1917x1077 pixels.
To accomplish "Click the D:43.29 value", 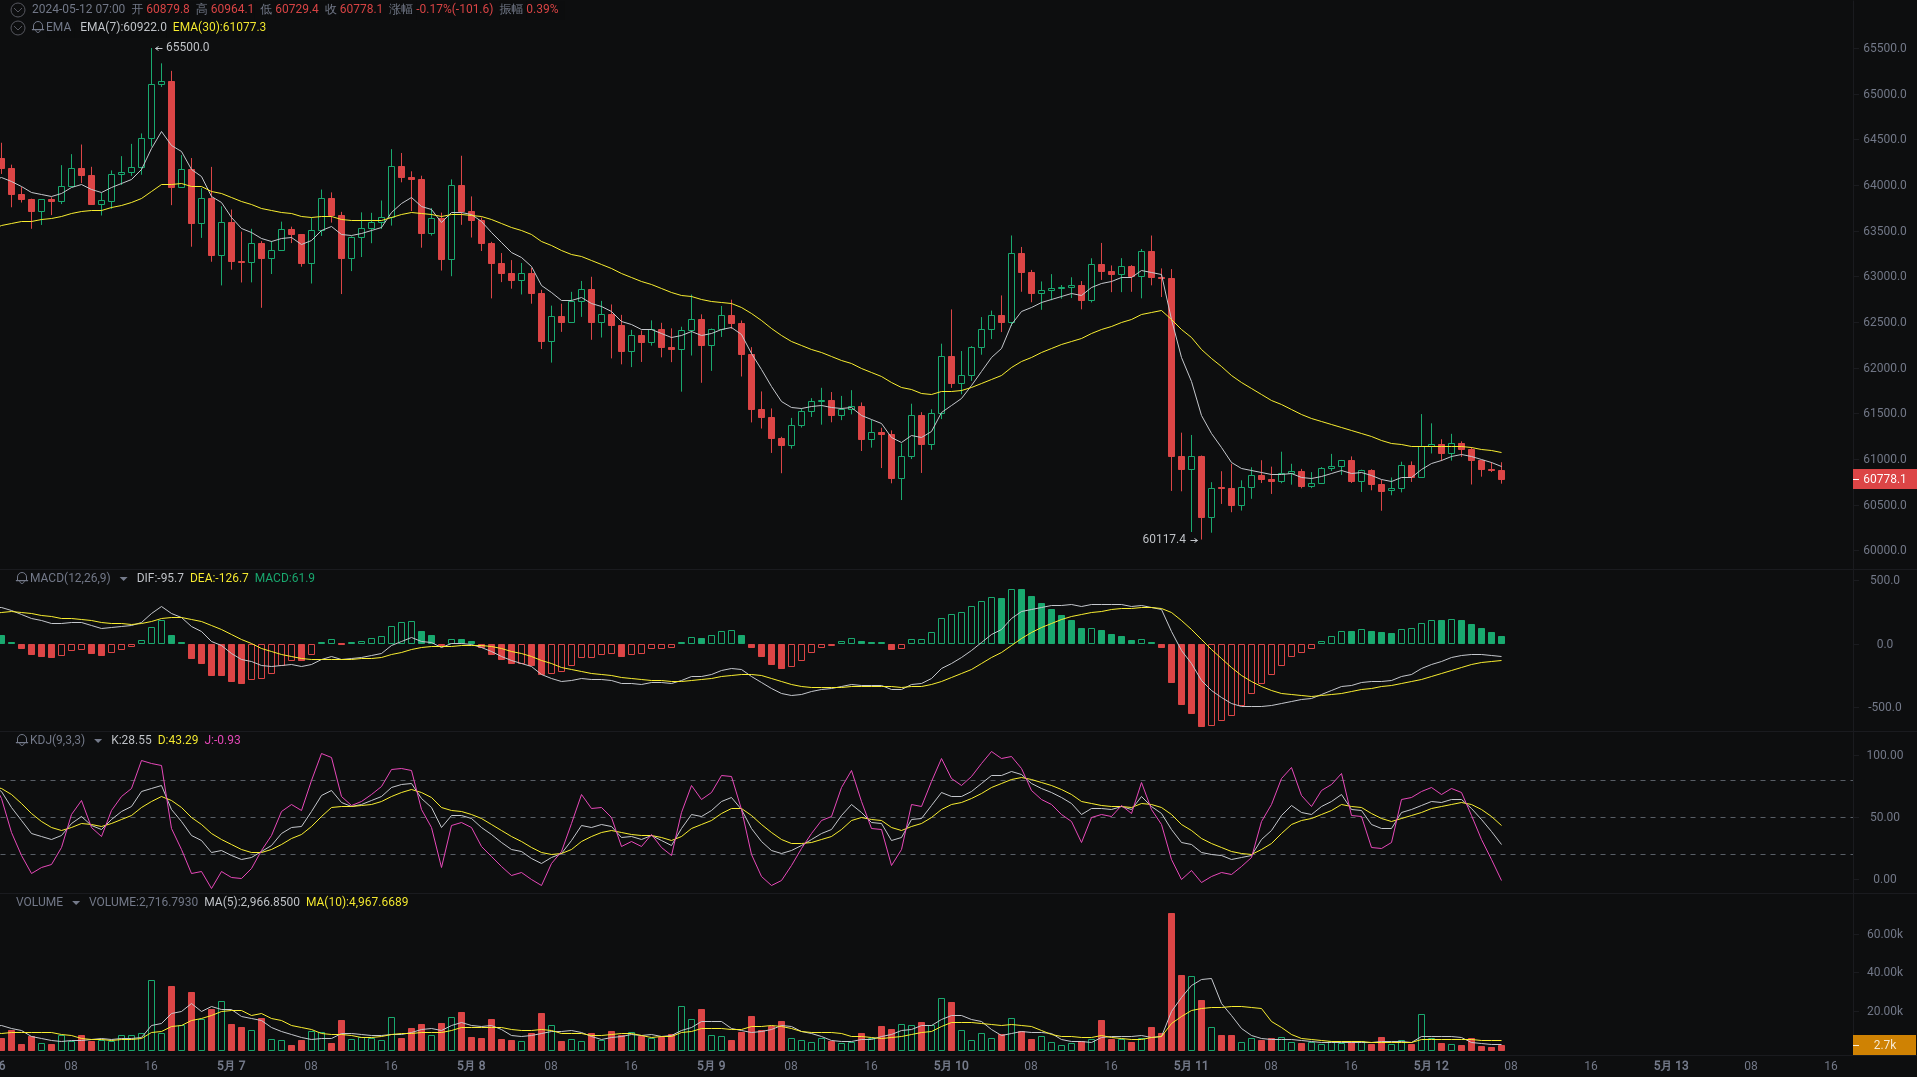I will pos(178,740).
